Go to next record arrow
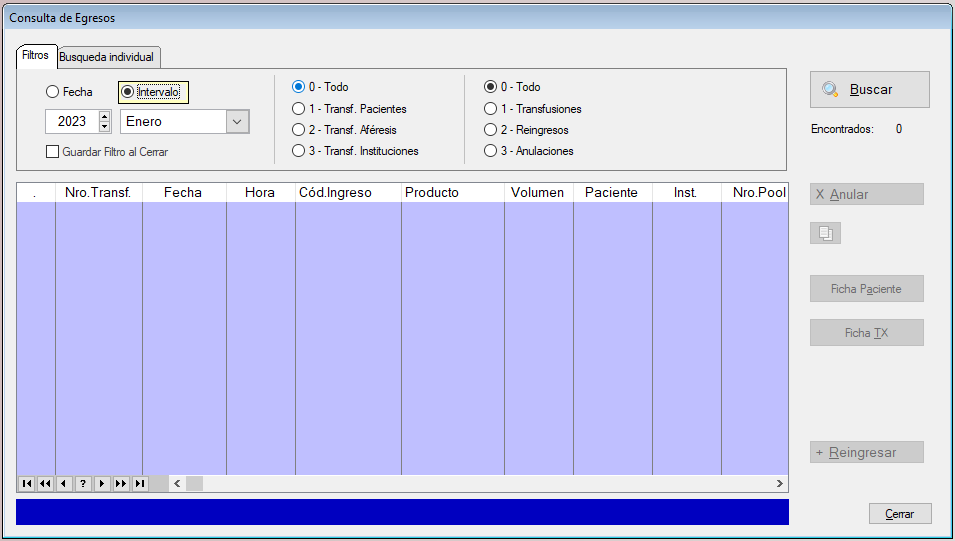This screenshot has width=955, height=541. [x=102, y=484]
